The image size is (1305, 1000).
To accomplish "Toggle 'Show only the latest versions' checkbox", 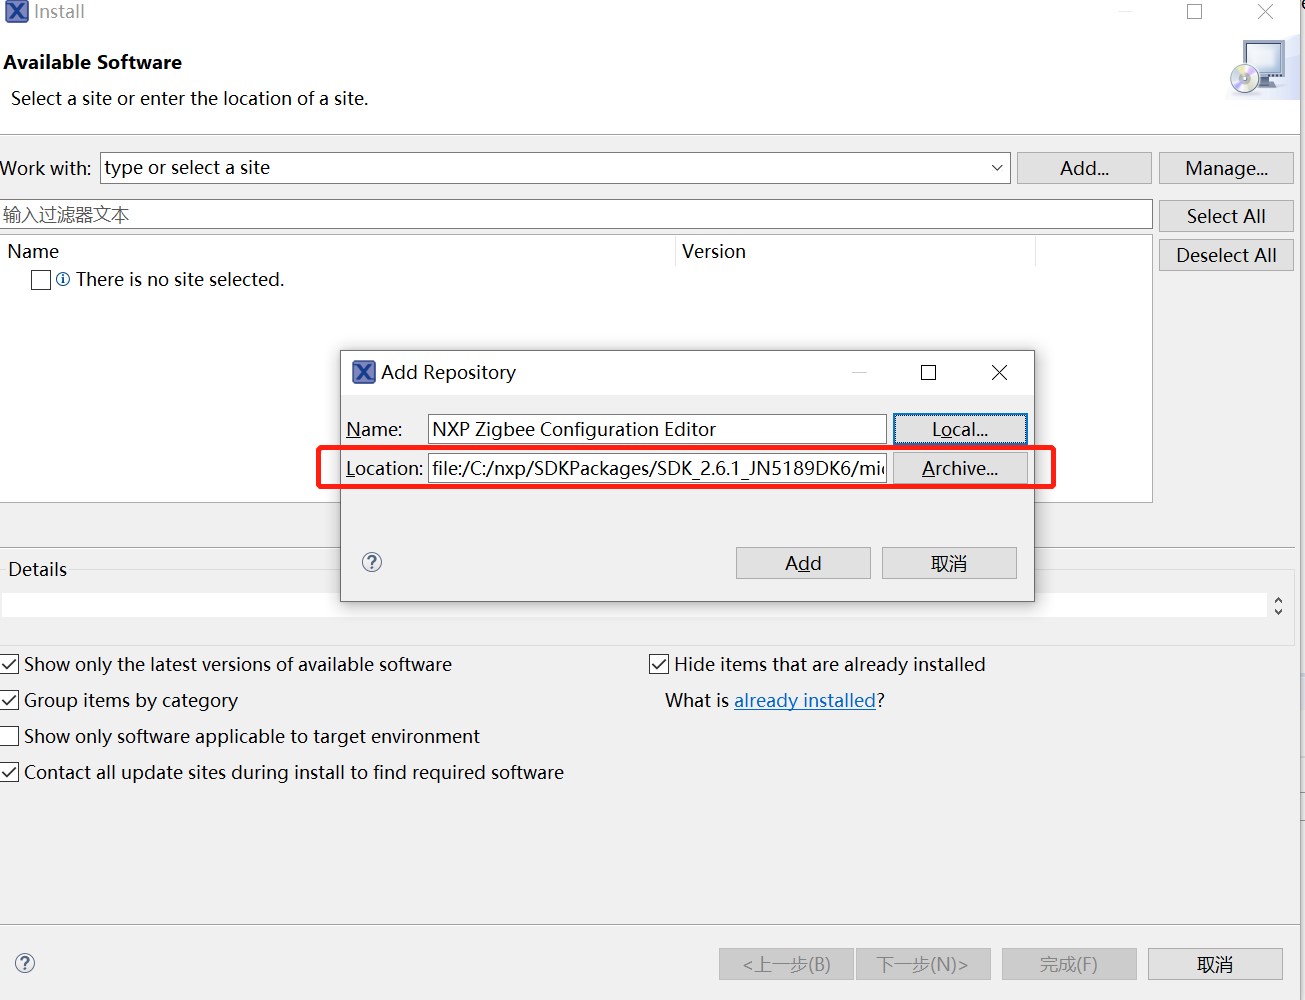I will pyautogui.click(x=10, y=665).
